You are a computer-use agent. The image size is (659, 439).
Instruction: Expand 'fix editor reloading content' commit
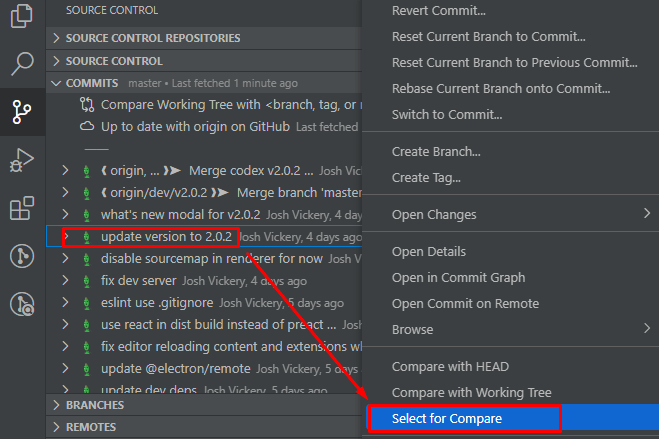[65, 346]
